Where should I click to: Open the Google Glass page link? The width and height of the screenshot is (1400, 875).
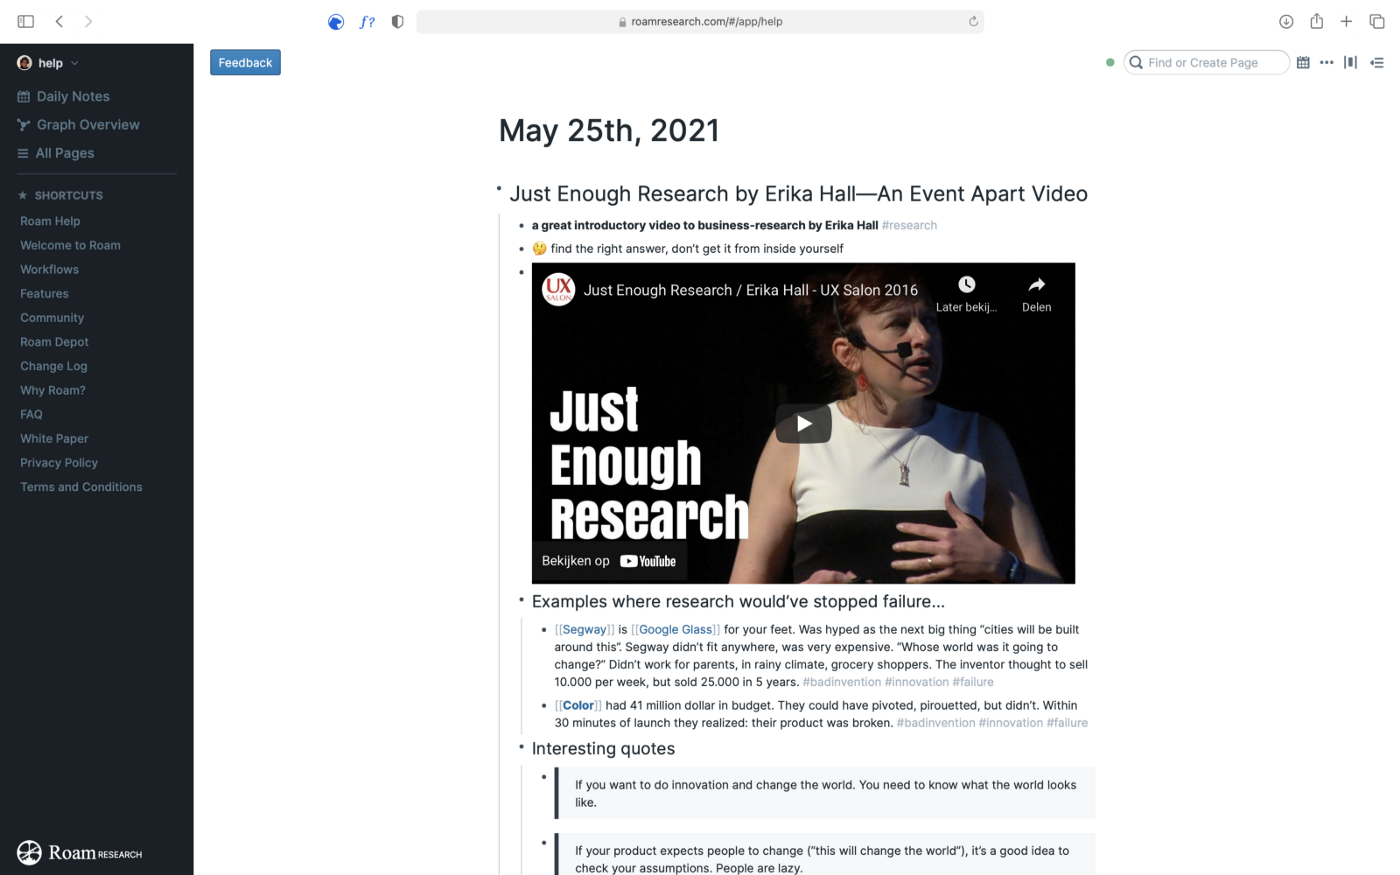click(676, 630)
